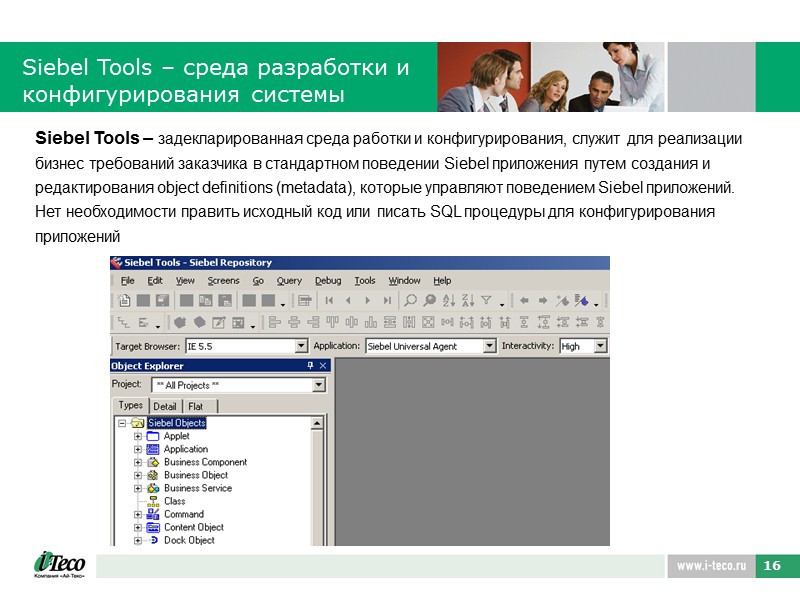The height and width of the screenshot is (600, 800).
Task: Click the Business Service icon in tree
Action: (153, 488)
